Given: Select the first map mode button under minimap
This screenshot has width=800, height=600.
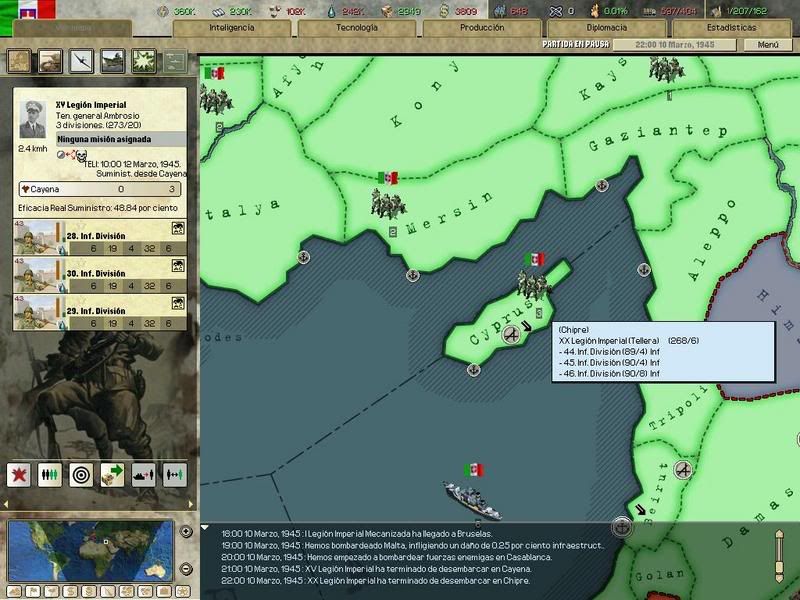Looking at the screenshot, I should 14,592.
